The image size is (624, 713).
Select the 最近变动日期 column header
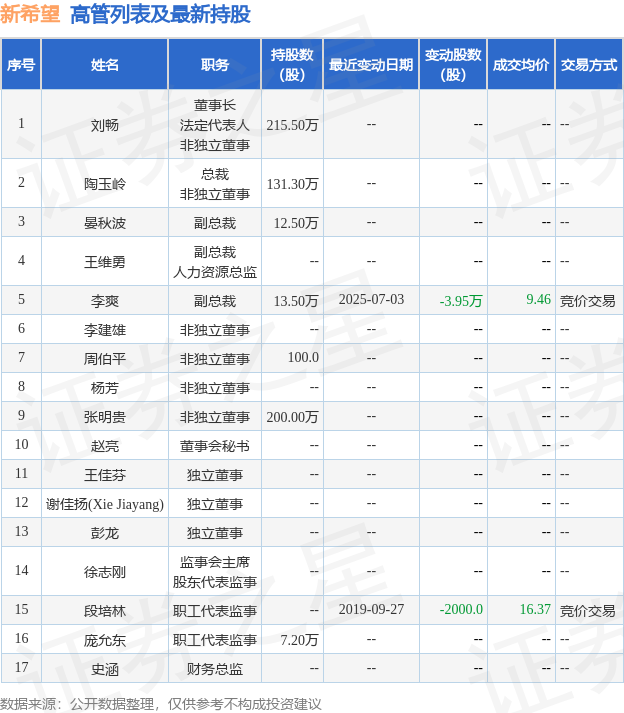(371, 65)
